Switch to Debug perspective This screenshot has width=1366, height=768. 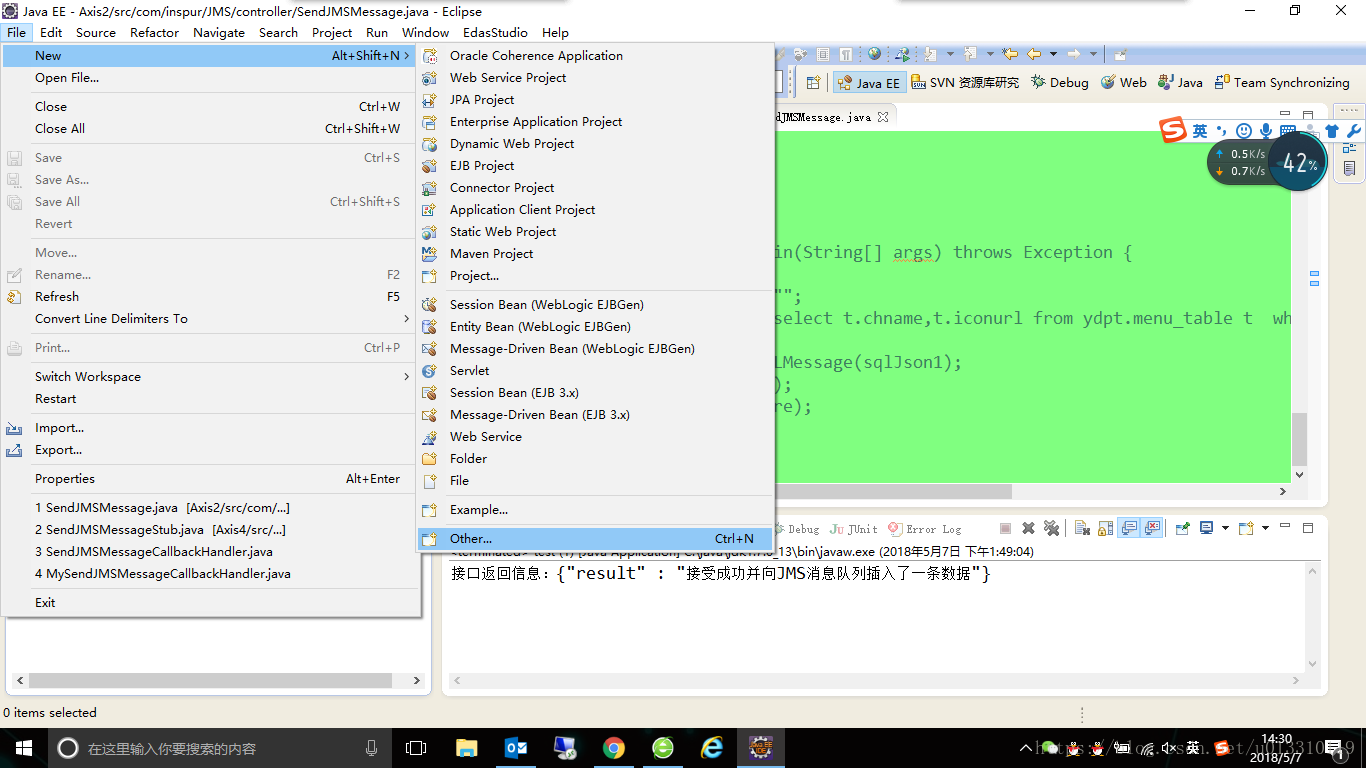pyautogui.click(x=1059, y=83)
